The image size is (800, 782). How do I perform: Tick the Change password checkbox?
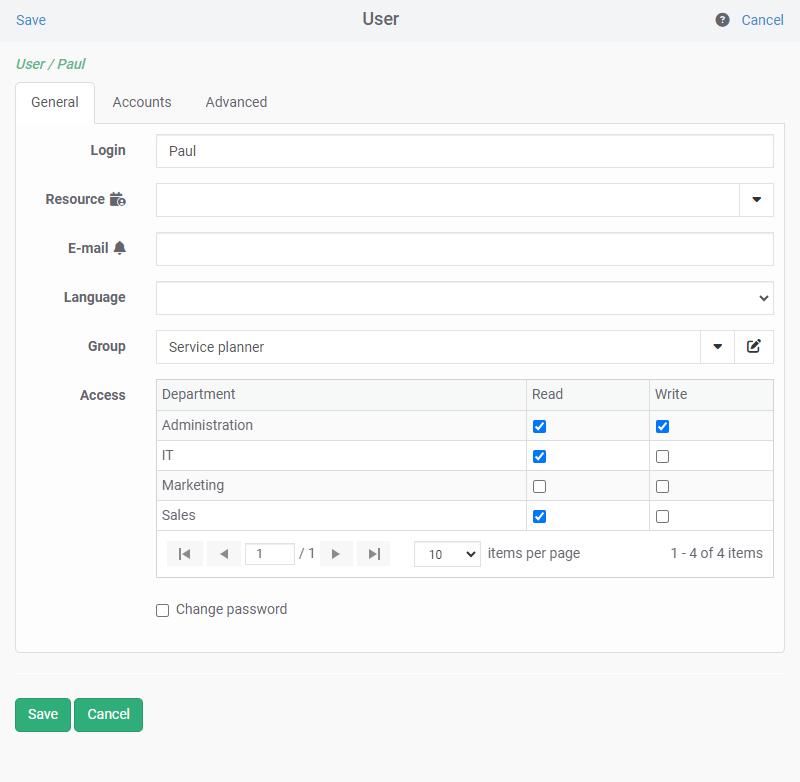(162, 610)
